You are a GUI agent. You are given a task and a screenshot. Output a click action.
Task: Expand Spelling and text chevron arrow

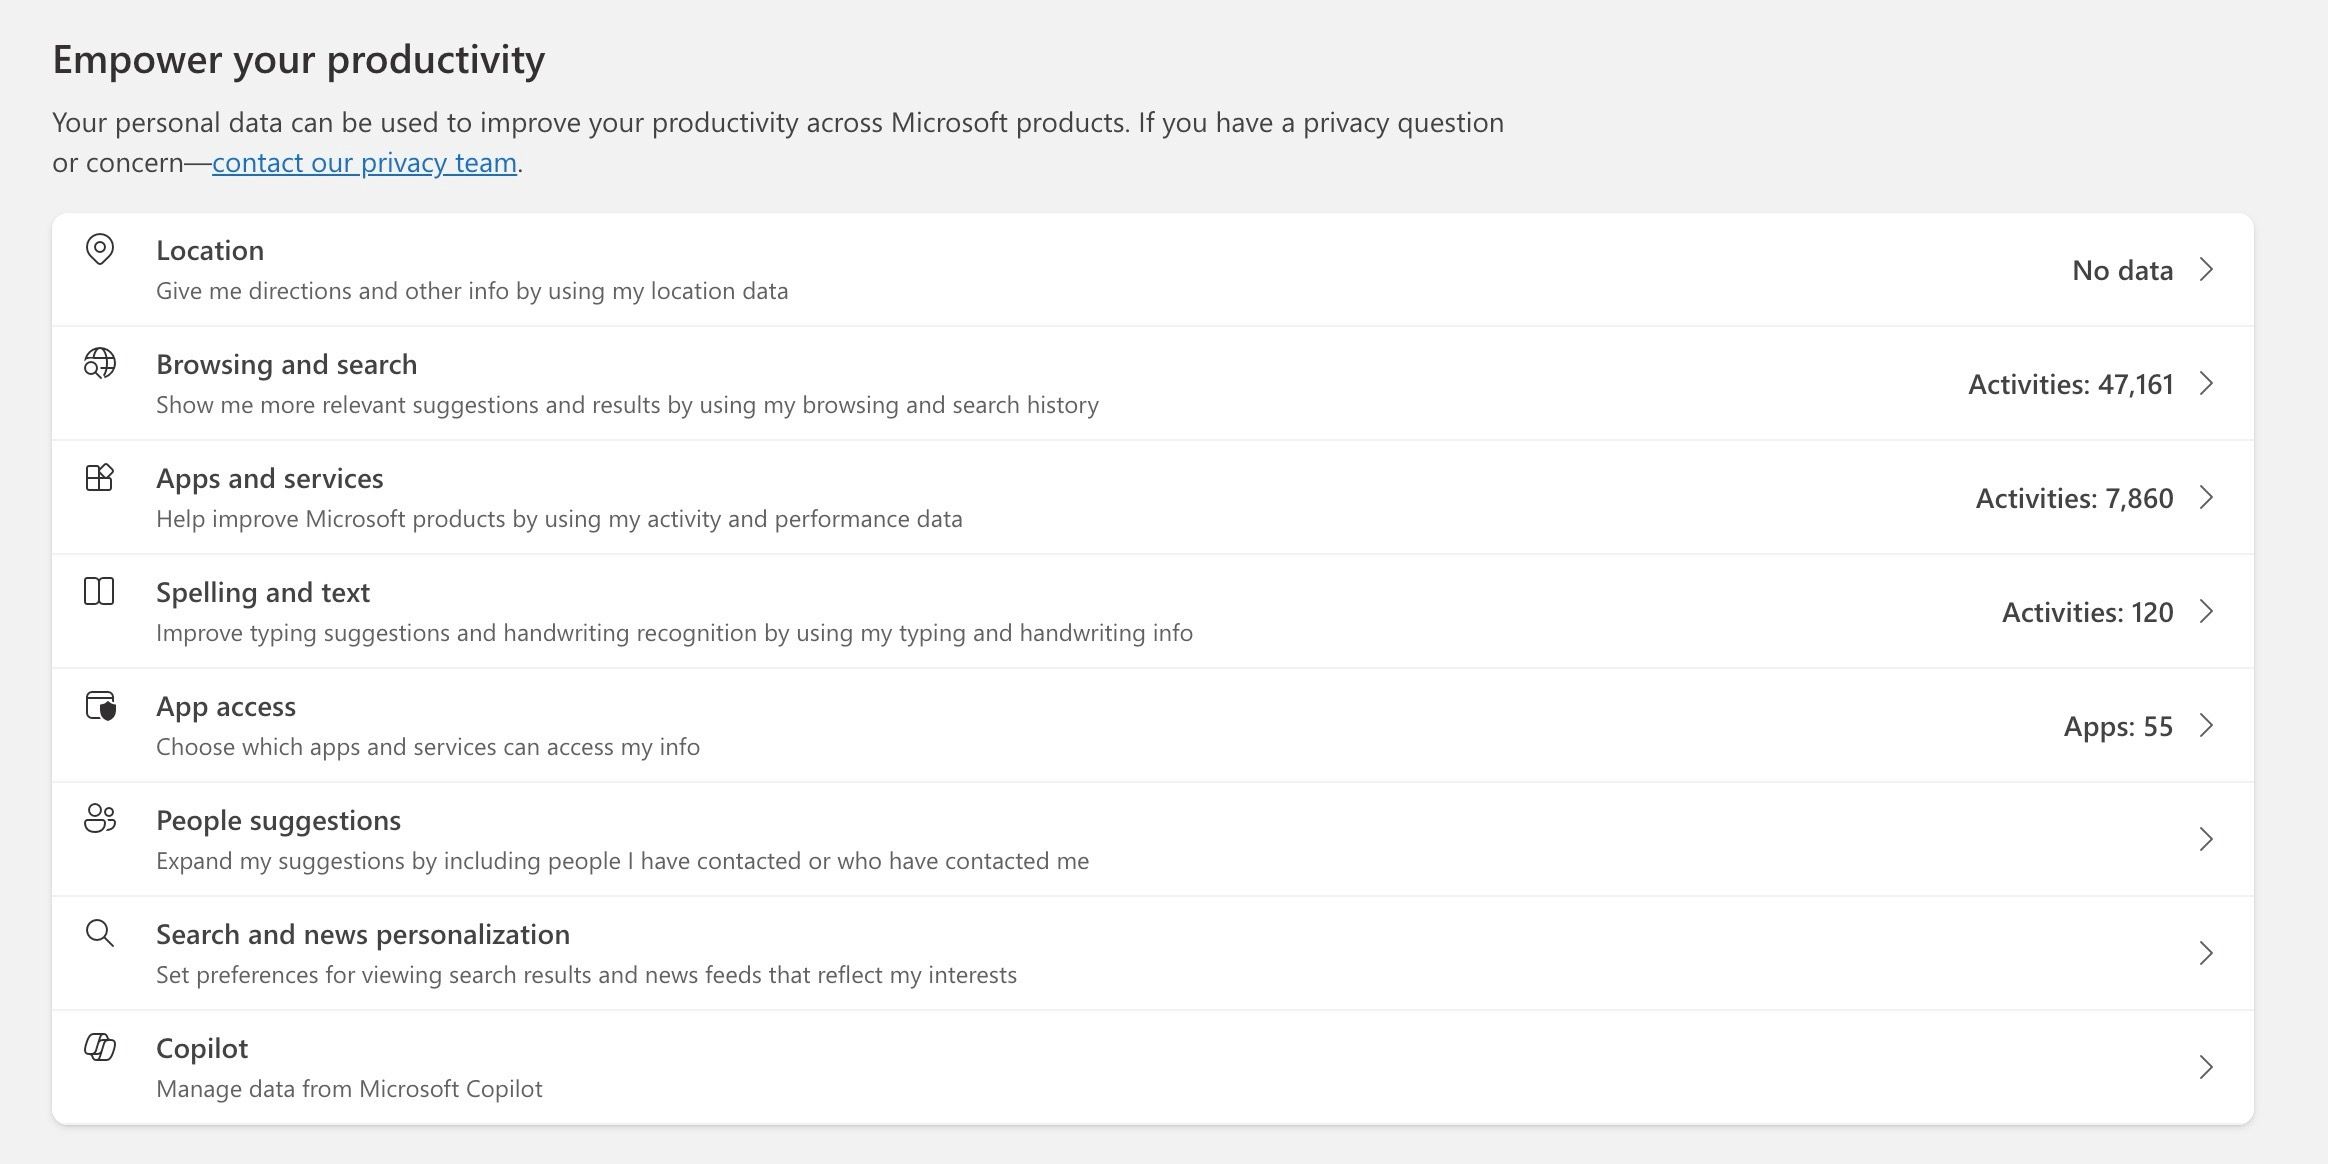tap(2206, 612)
